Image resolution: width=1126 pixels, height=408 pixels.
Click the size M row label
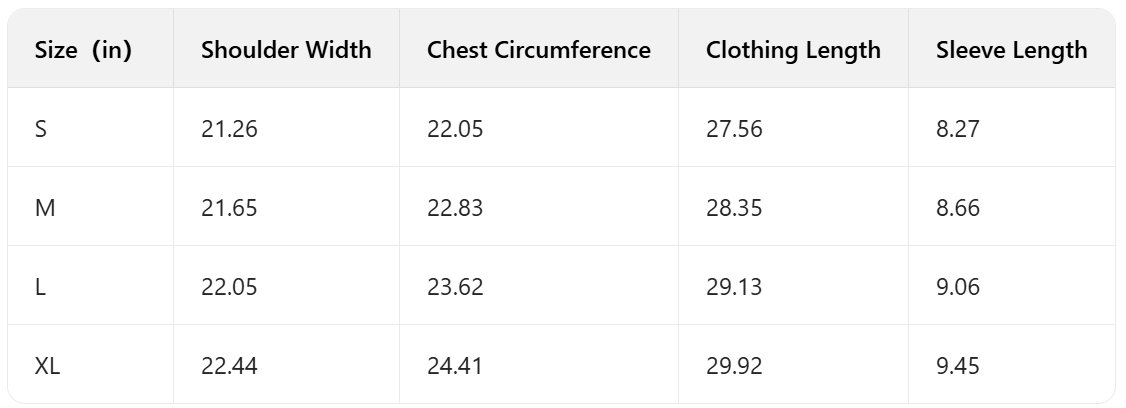[x=44, y=208]
